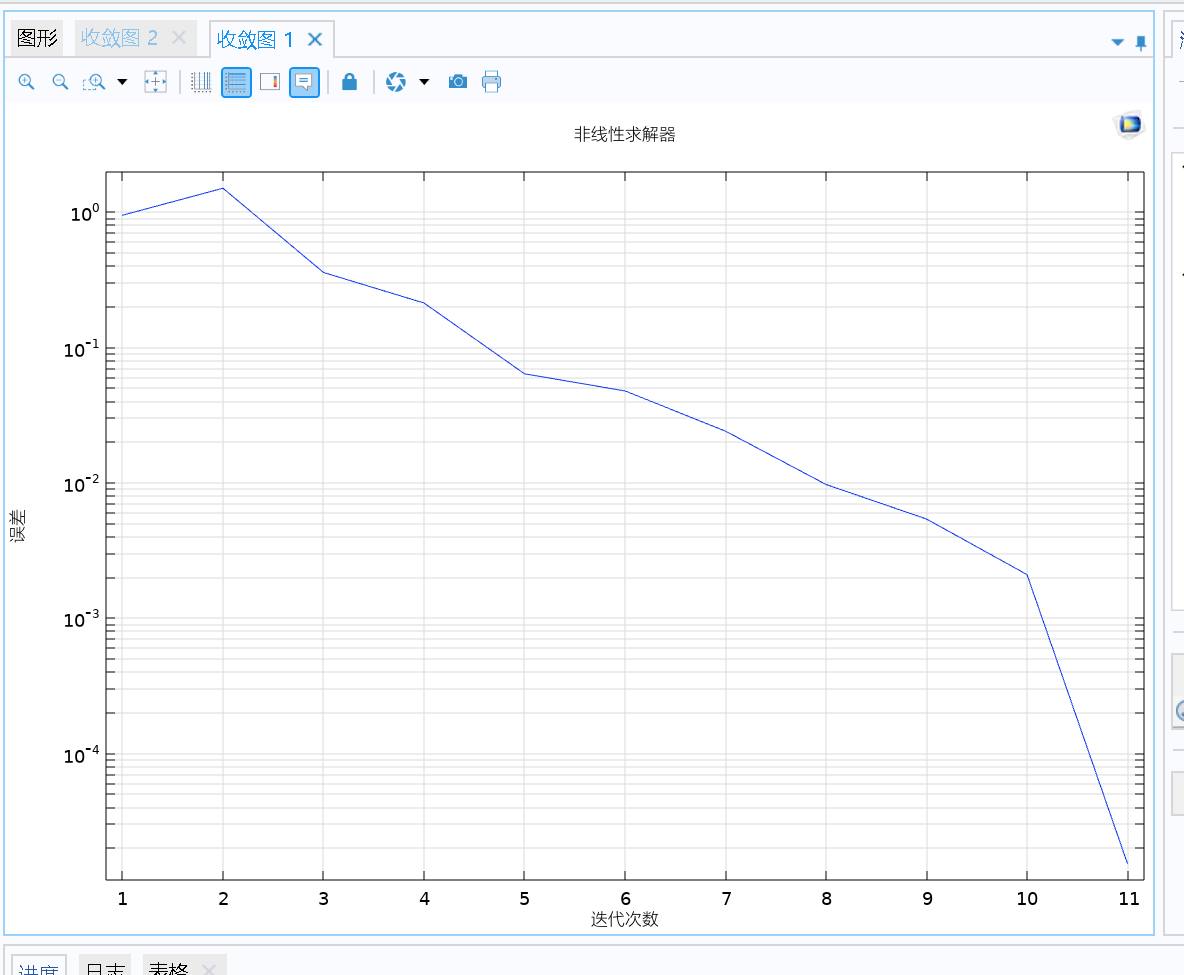Pin the graphics window with pin icon
This screenshot has height=975, width=1184.
[1141, 42]
